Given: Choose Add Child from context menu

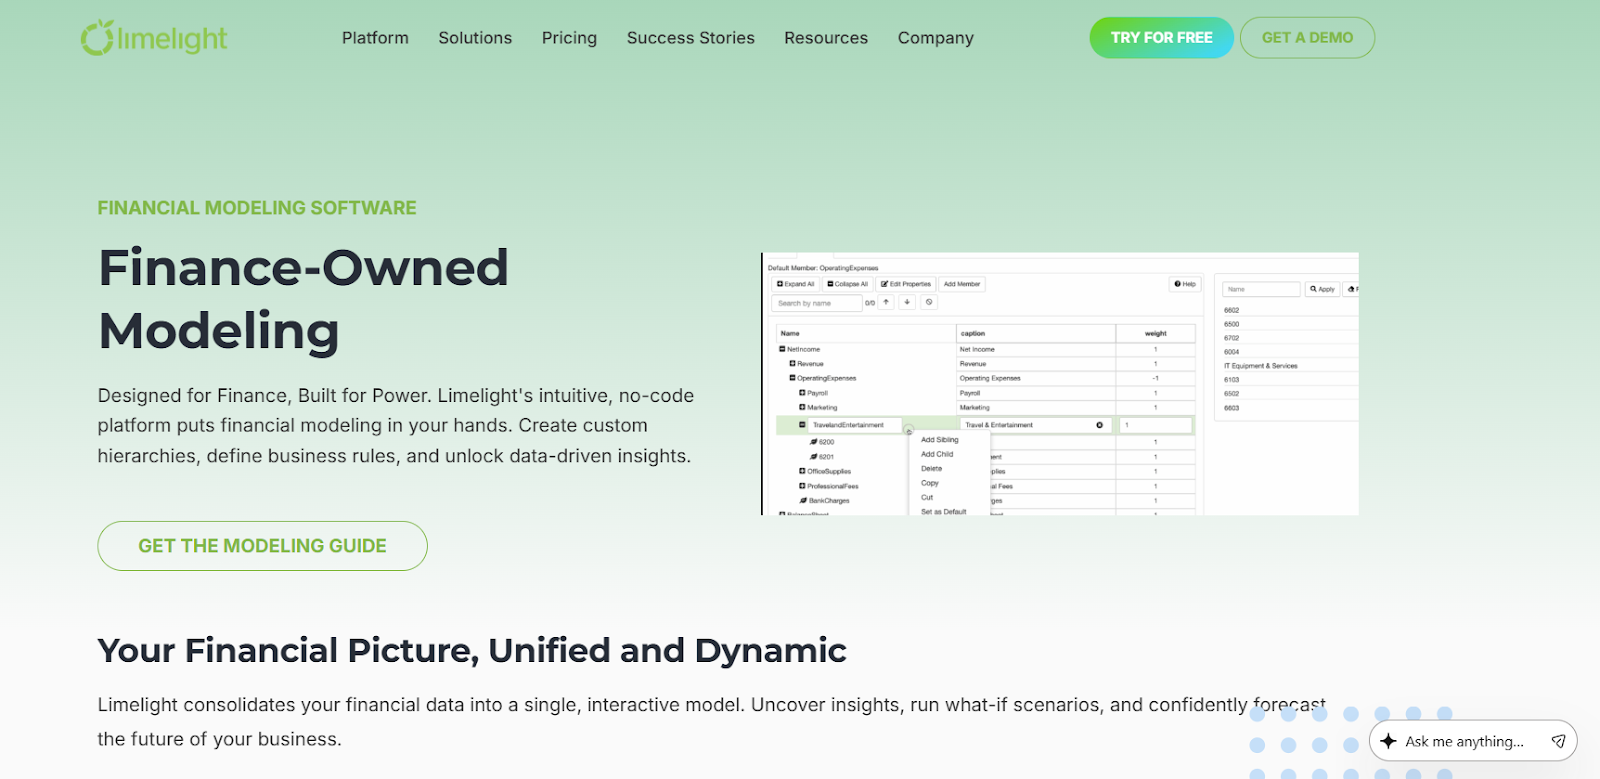Looking at the screenshot, I should [937, 454].
